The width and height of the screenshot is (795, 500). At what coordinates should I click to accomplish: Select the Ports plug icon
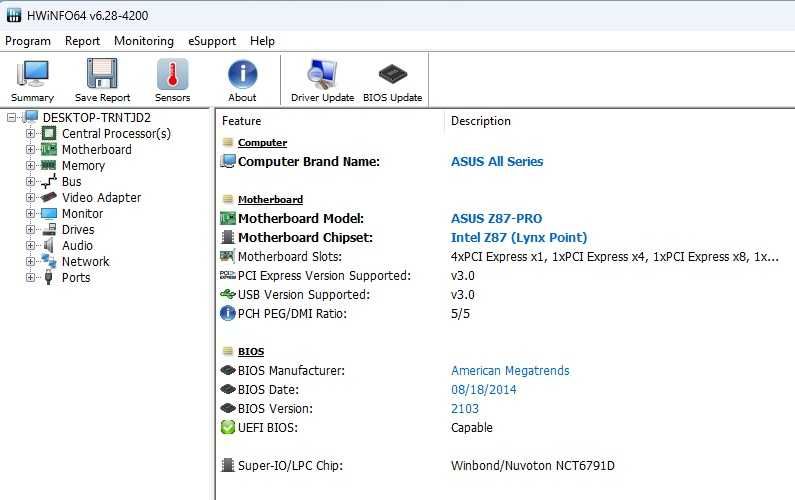[49, 277]
